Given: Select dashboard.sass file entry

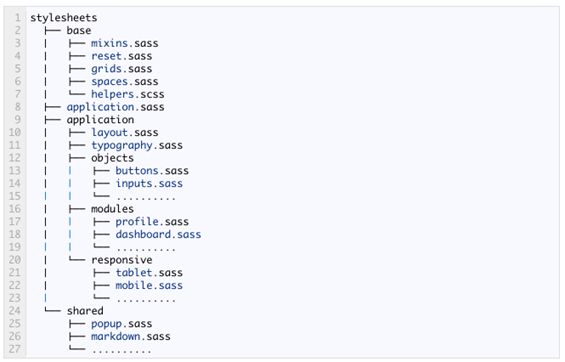Looking at the screenshot, I should (x=158, y=234).
